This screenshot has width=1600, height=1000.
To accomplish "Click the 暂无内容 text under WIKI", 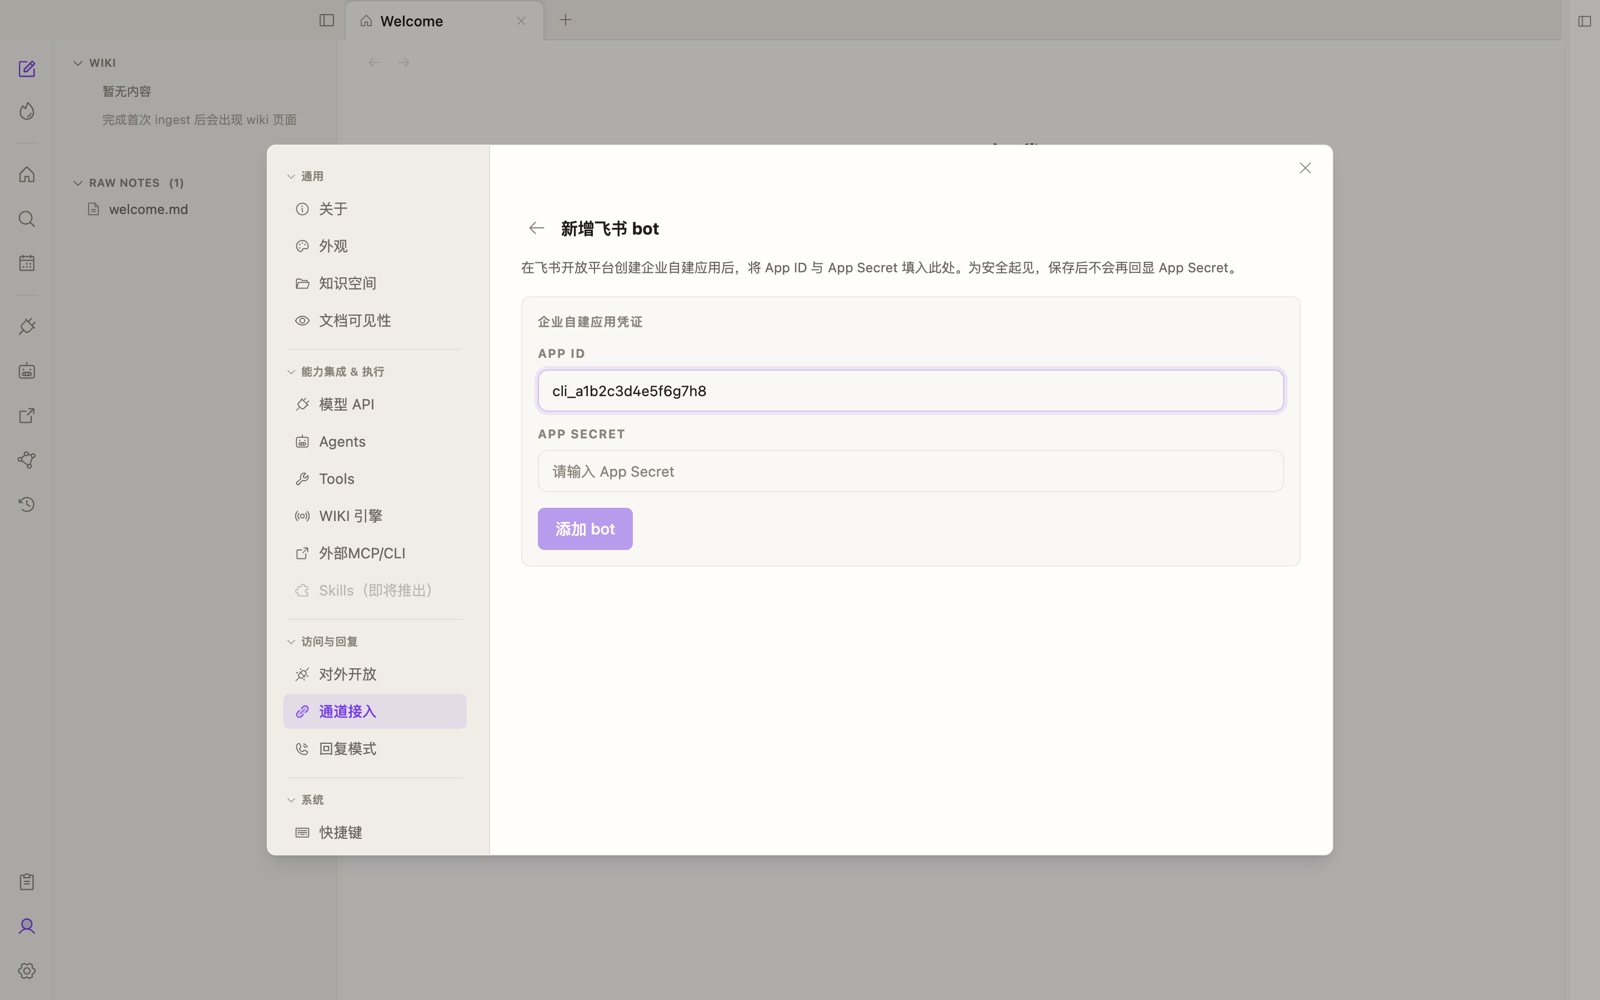I will click(127, 91).
